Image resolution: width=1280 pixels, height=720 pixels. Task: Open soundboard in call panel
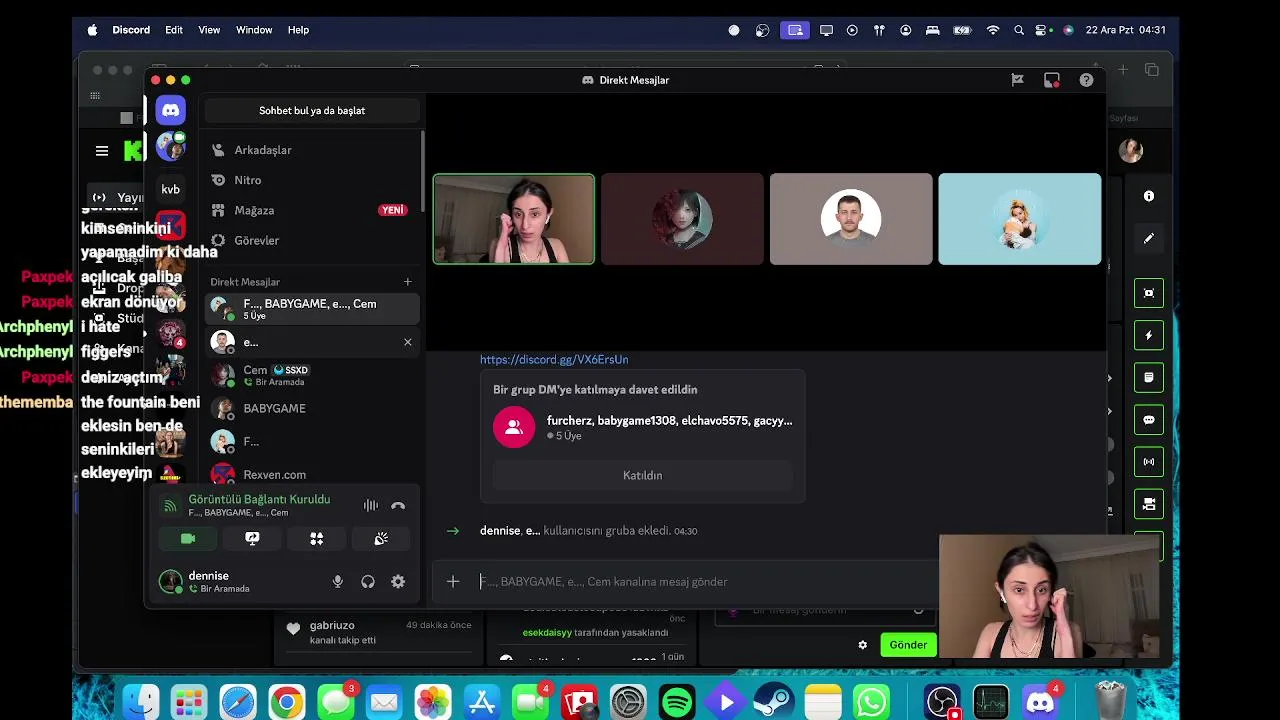[381, 538]
